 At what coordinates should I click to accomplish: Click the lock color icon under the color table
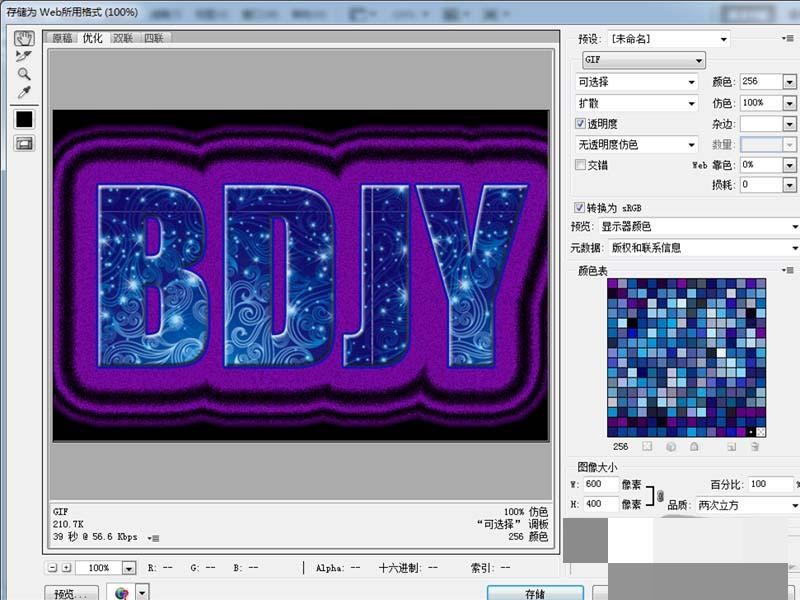695,446
